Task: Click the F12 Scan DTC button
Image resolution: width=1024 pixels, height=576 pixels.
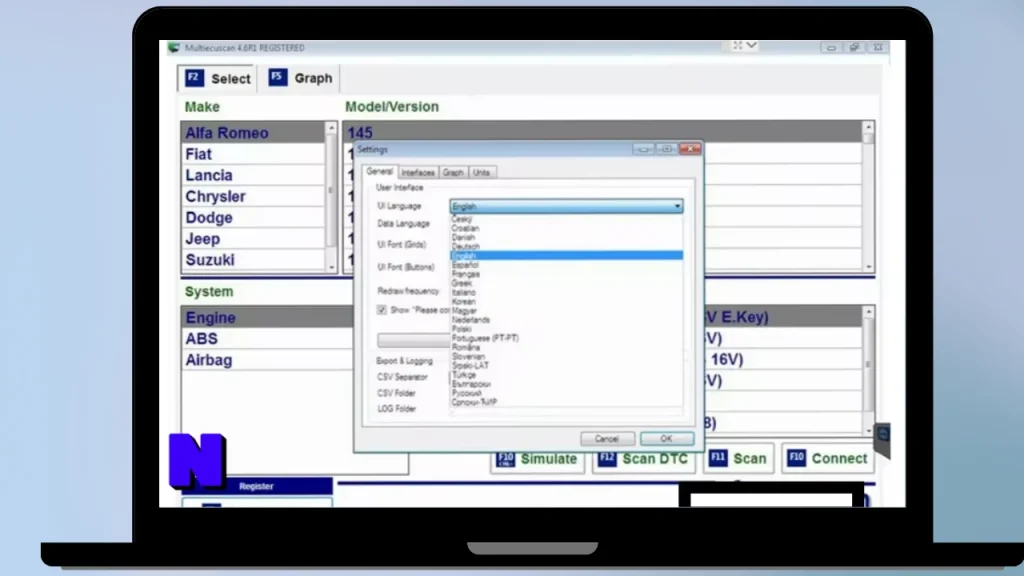Action: pyautogui.click(x=644, y=458)
